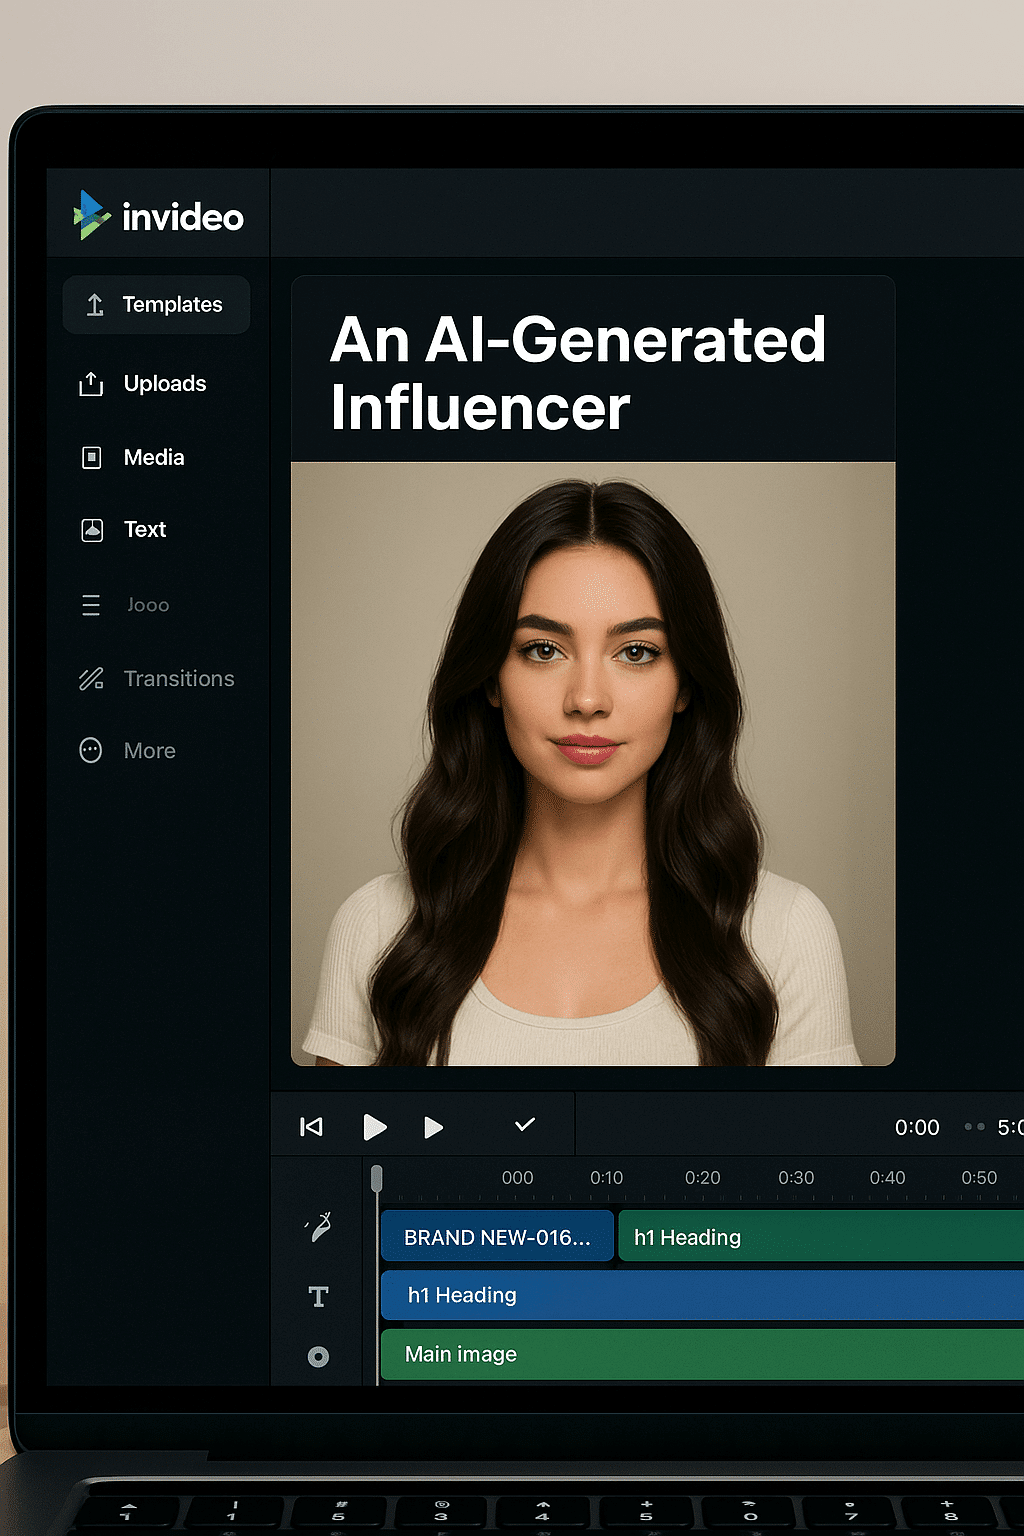Viewport: 1024px width, 1536px height.
Task: Click the Text sidebar icon
Action: point(91,530)
